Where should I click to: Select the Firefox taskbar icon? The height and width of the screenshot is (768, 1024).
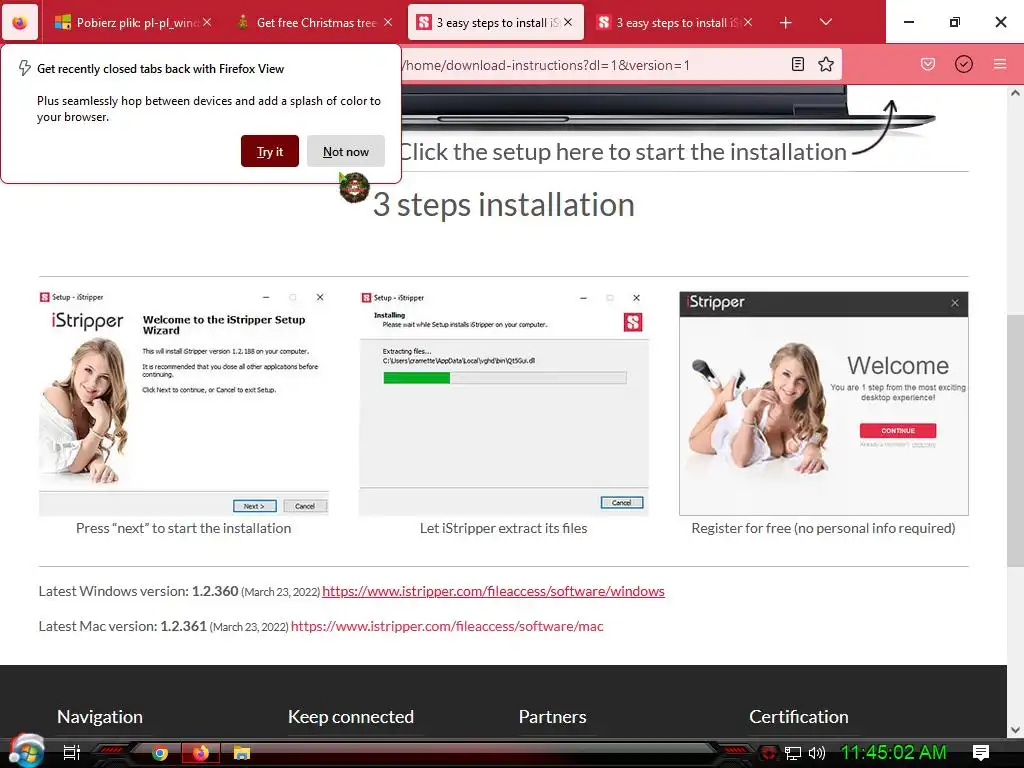click(x=200, y=753)
